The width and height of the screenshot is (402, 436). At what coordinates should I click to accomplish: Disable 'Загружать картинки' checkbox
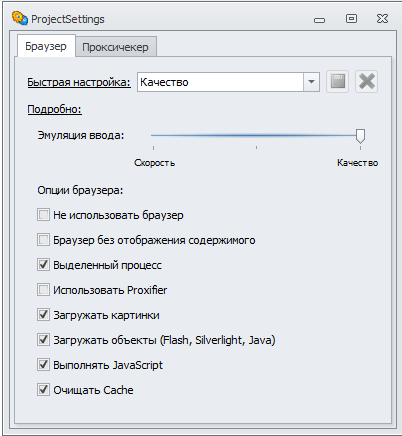[43, 315]
